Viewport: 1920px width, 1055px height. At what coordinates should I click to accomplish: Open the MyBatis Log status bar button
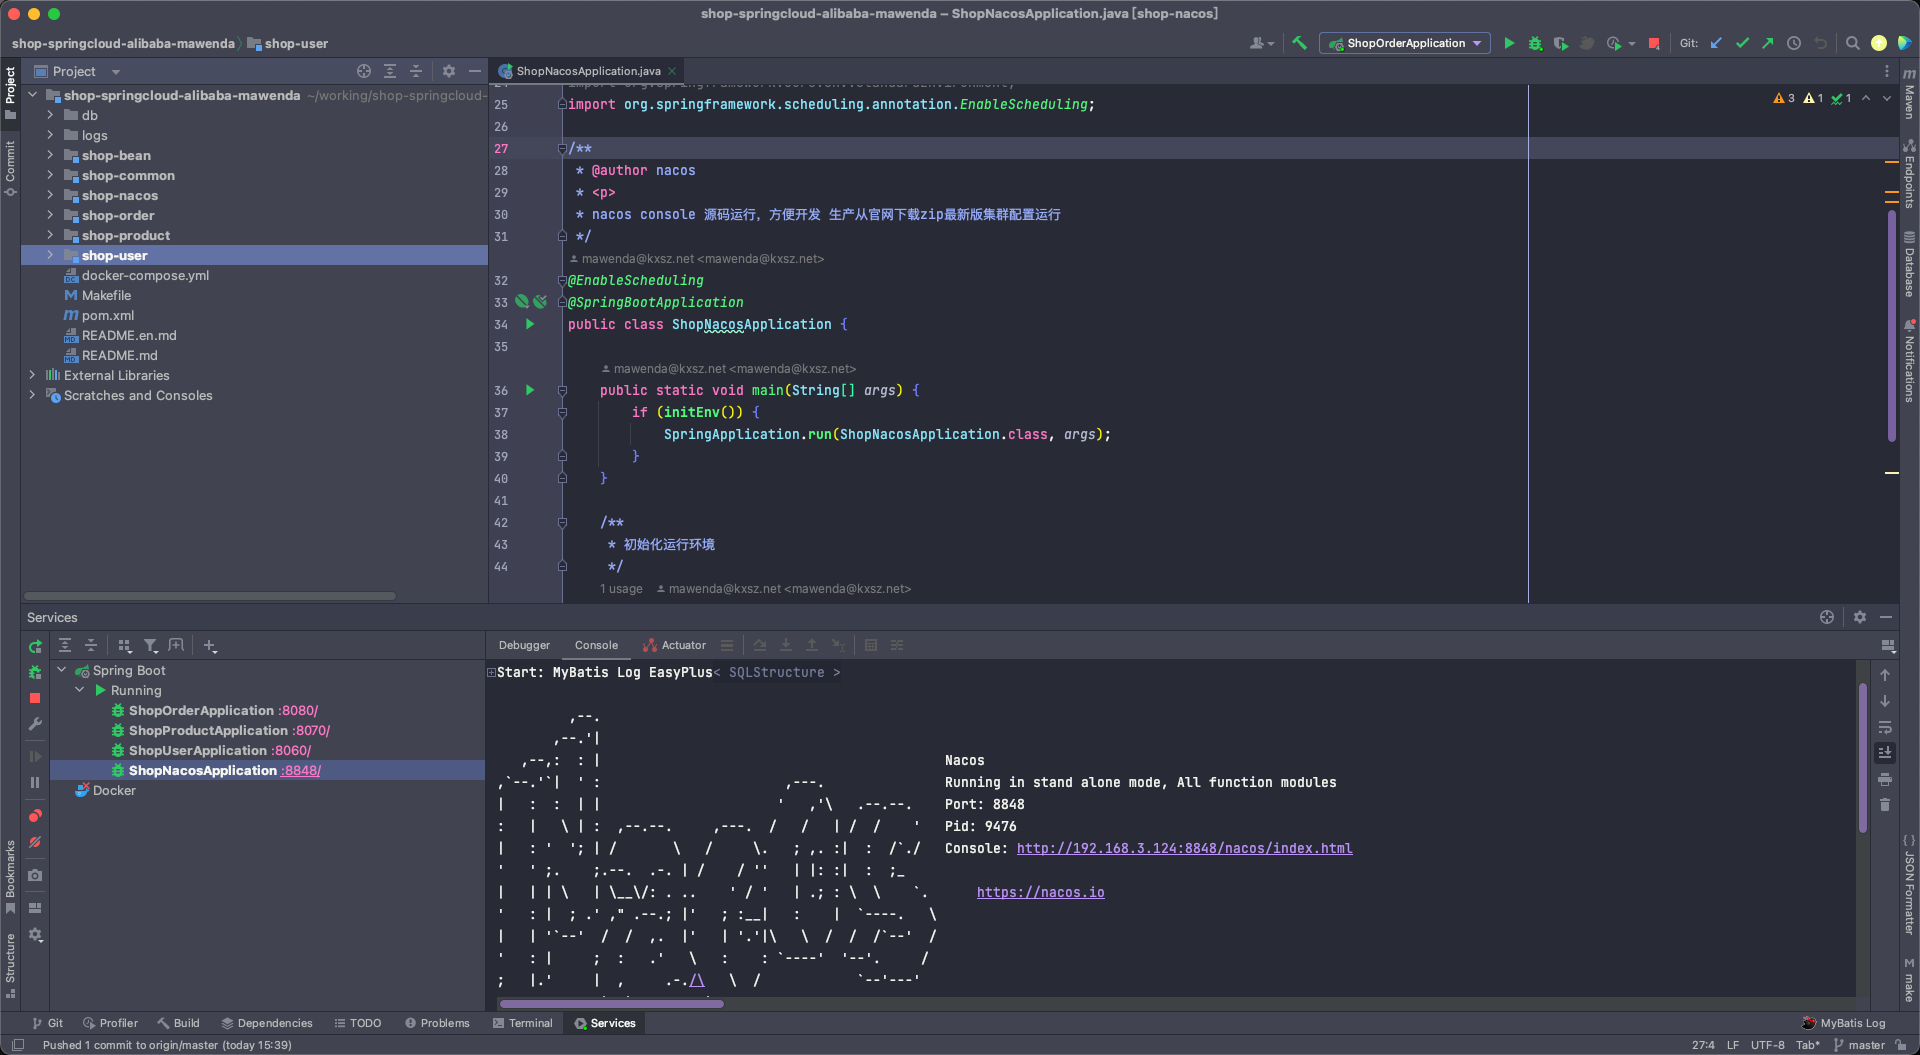(x=1843, y=1023)
